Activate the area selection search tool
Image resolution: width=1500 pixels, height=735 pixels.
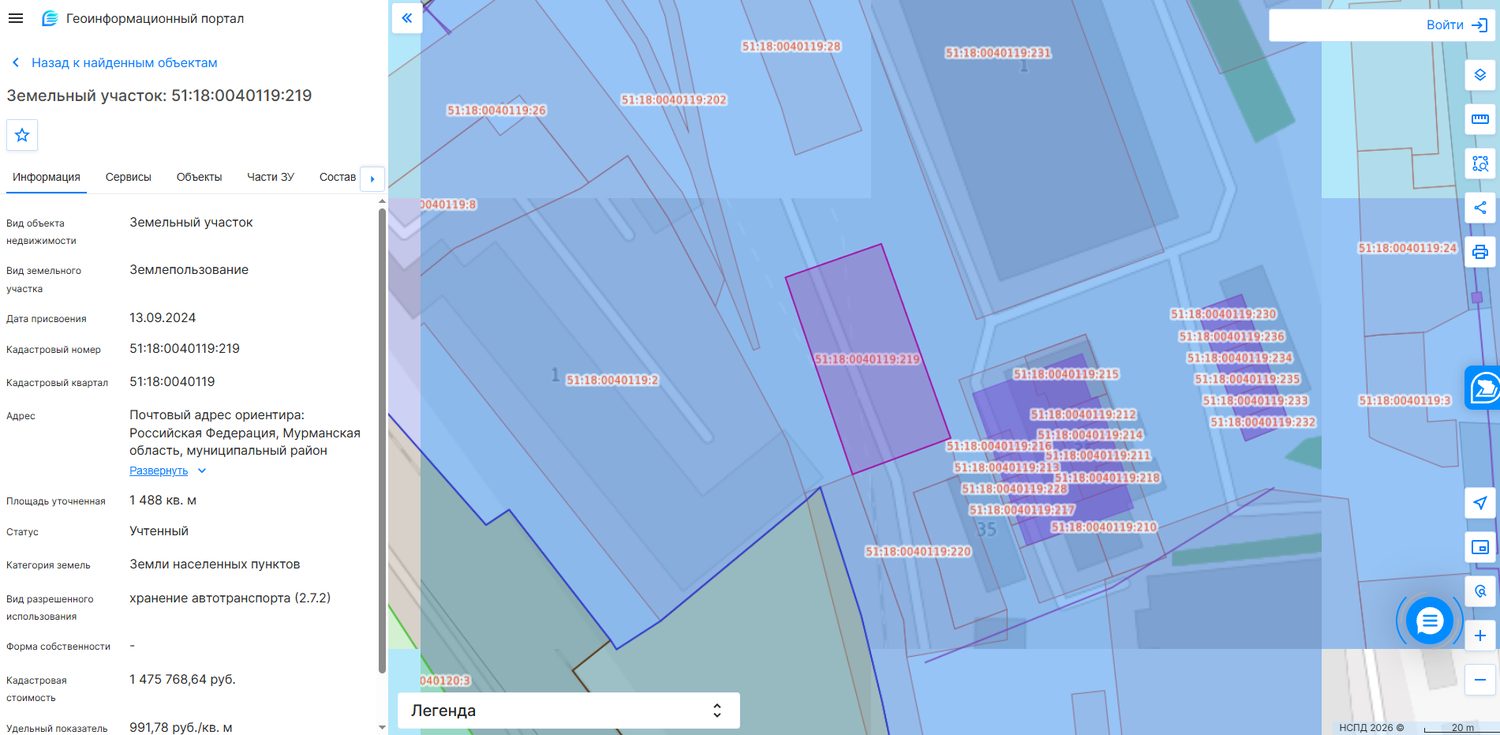point(1480,164)
